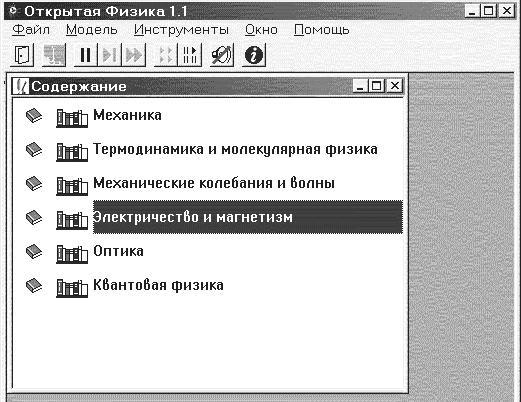
Task: Click the greyed dotted-arrows toolbar icon
Action: [x=166, y=55]
